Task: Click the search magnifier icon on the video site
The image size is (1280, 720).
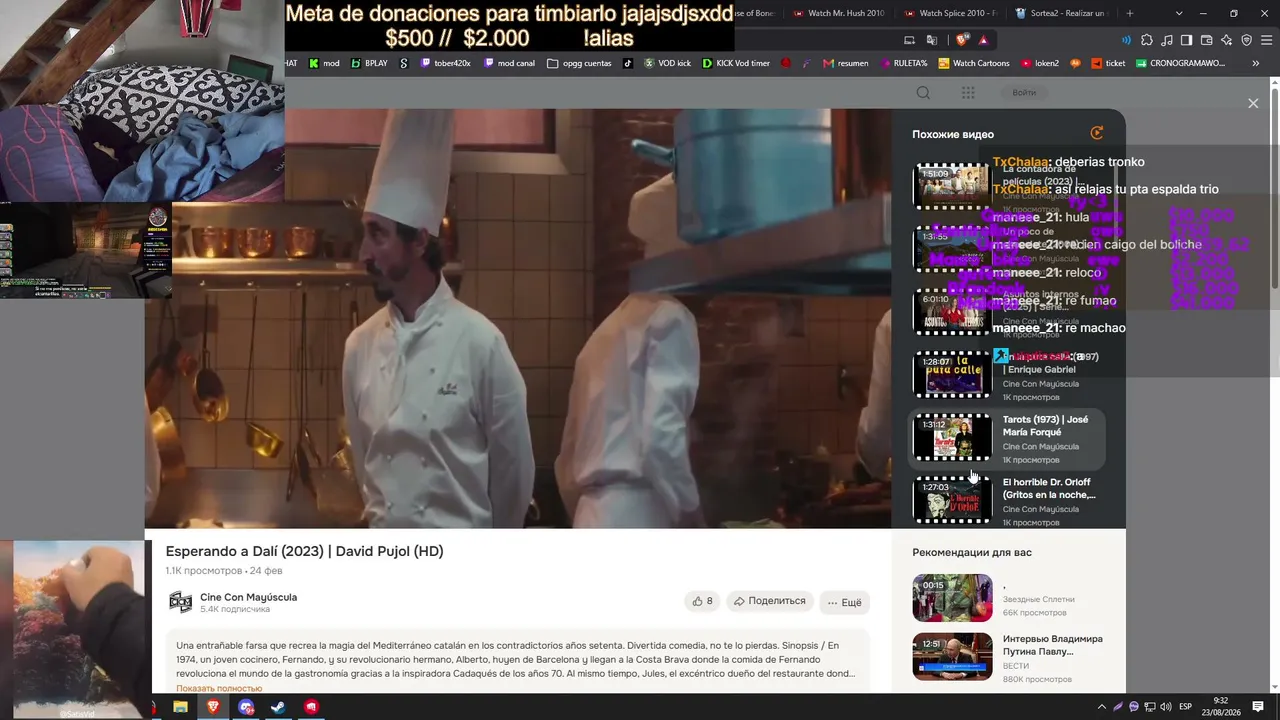Action: [x=923, y=92]
